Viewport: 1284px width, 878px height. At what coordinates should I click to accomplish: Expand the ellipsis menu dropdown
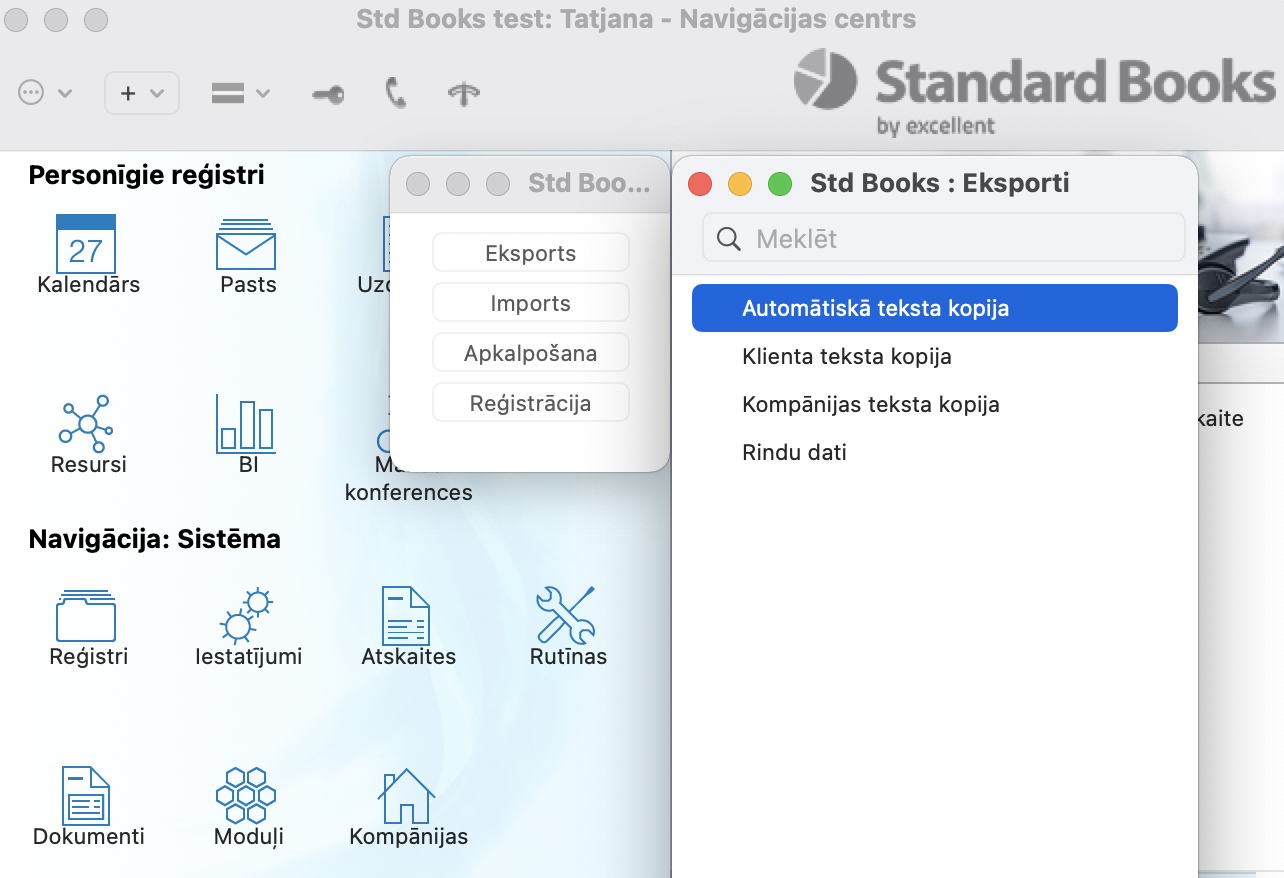click(45, 93)
